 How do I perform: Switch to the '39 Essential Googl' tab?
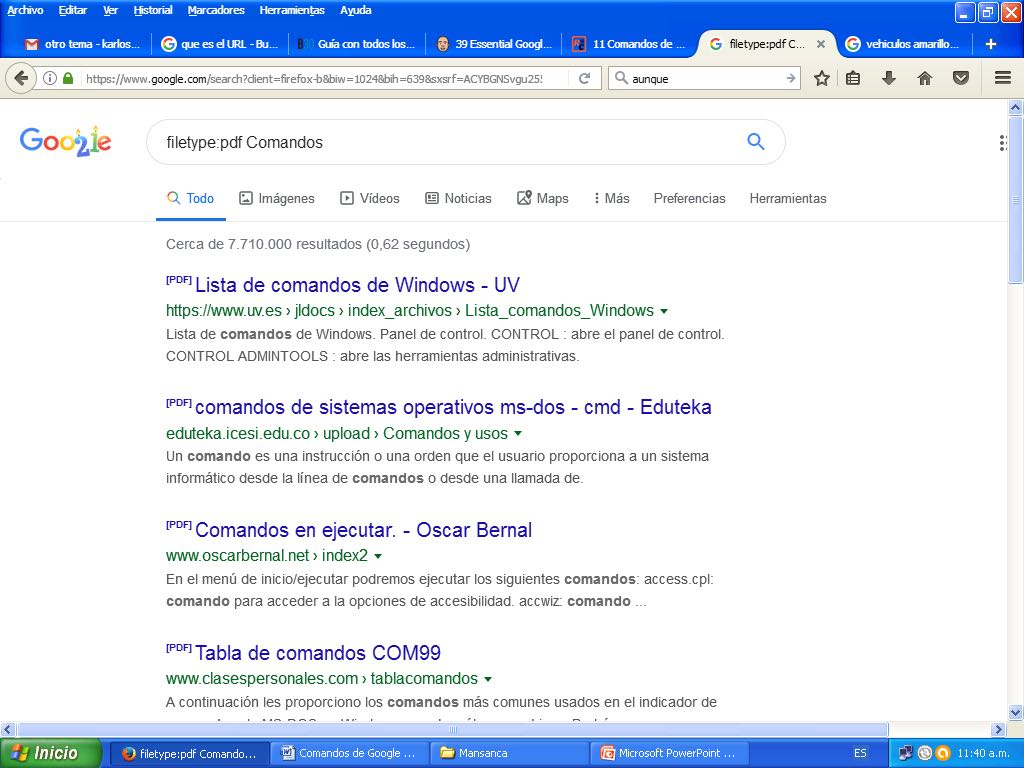494,44
